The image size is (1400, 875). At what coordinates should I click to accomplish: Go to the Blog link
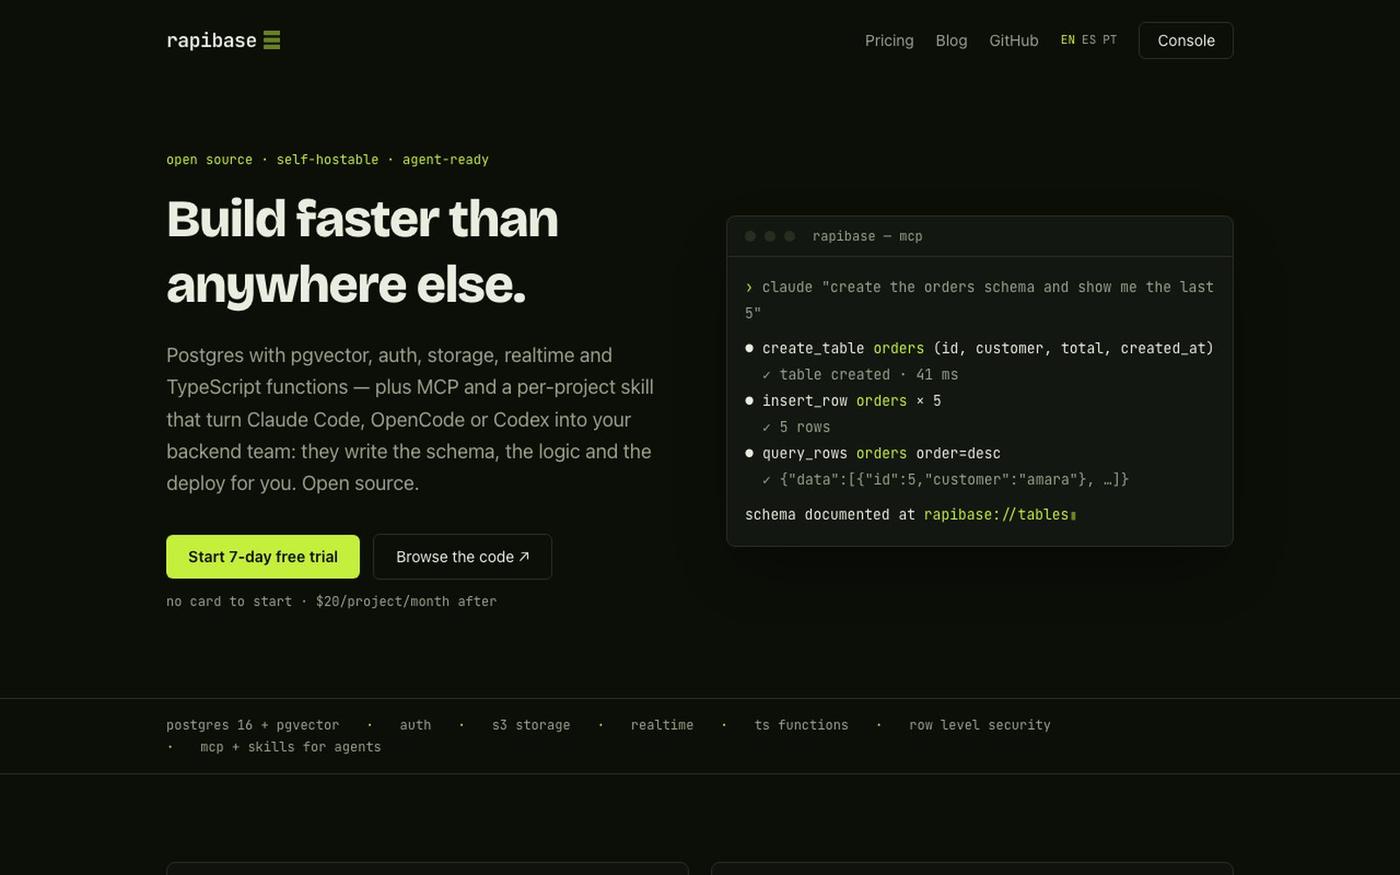point(951,40)
